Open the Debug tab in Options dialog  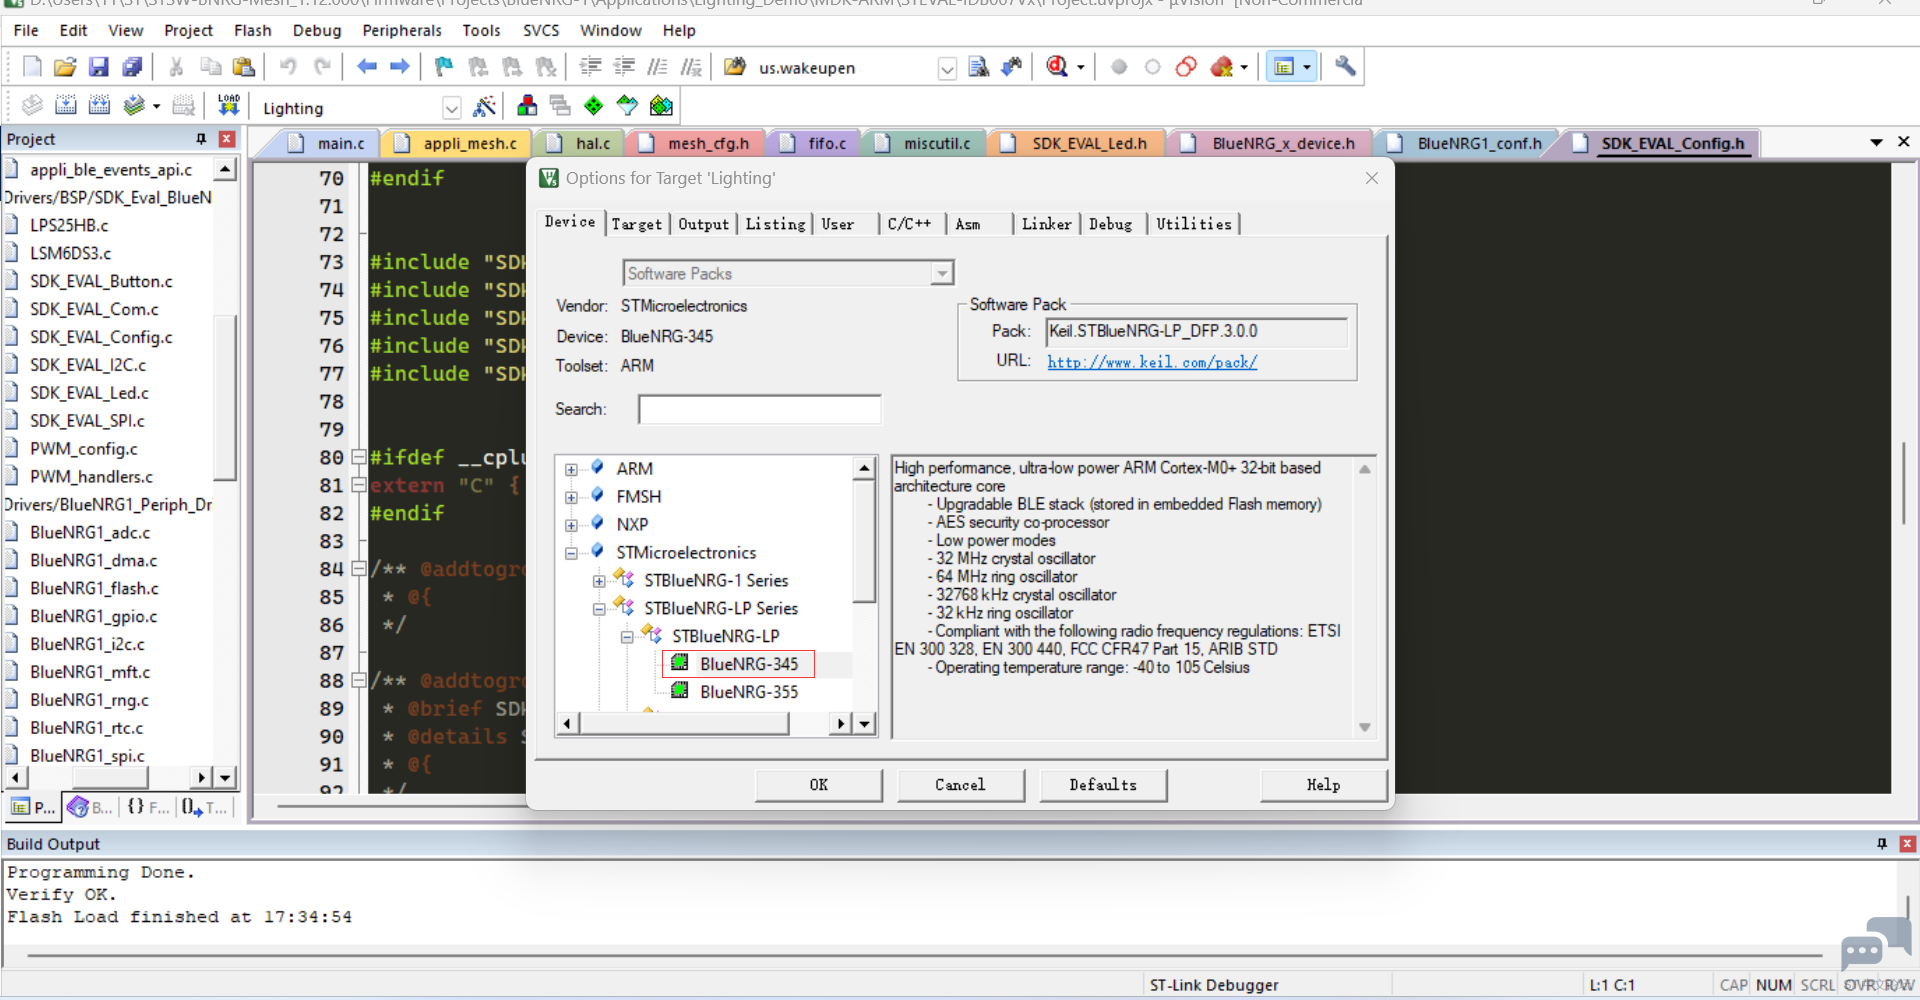point(1111,224)
